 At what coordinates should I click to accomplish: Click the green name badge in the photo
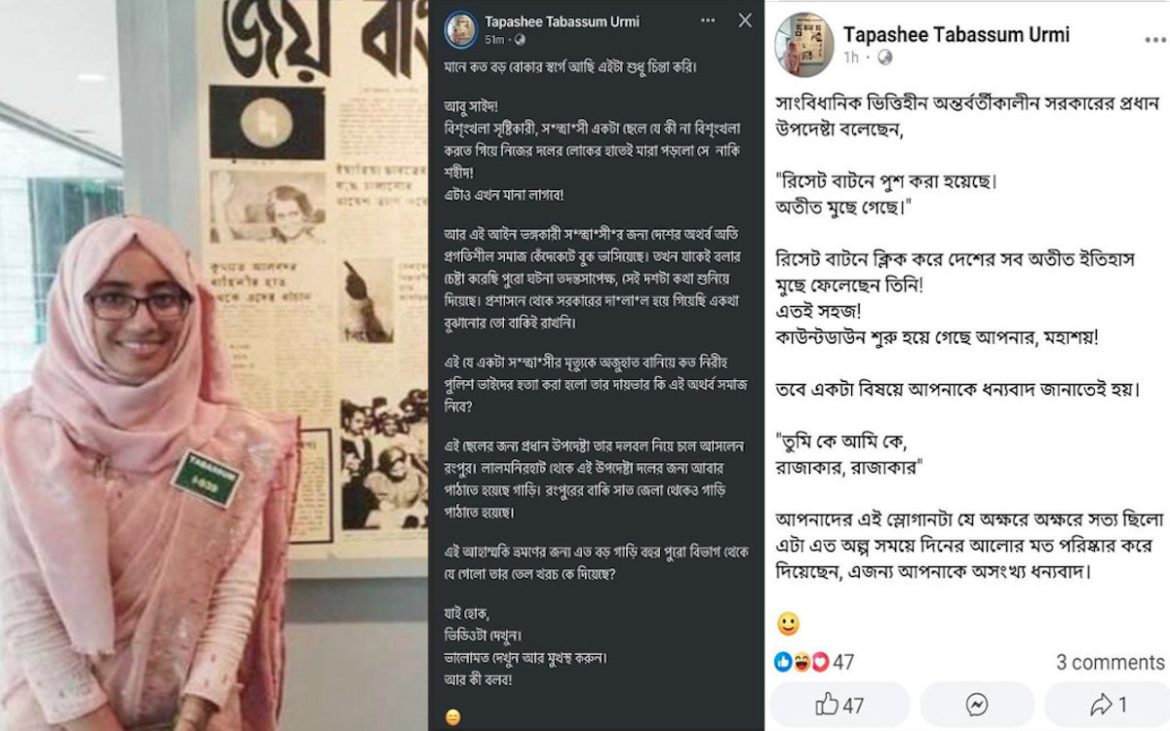coord(207,478)
